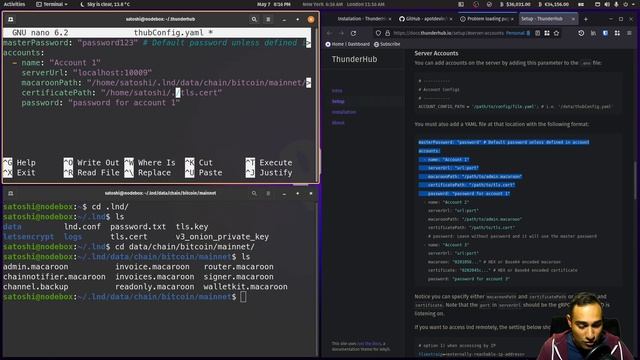Open the Installation docs sidebar link
This screenshot has height=360, width=640.
344,112
